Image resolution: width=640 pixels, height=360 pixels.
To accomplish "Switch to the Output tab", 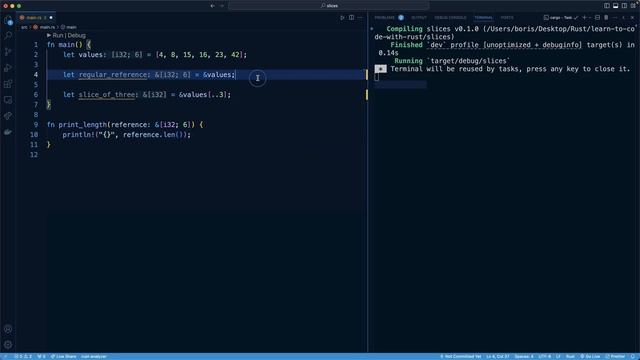I will (x=419, y=18).
